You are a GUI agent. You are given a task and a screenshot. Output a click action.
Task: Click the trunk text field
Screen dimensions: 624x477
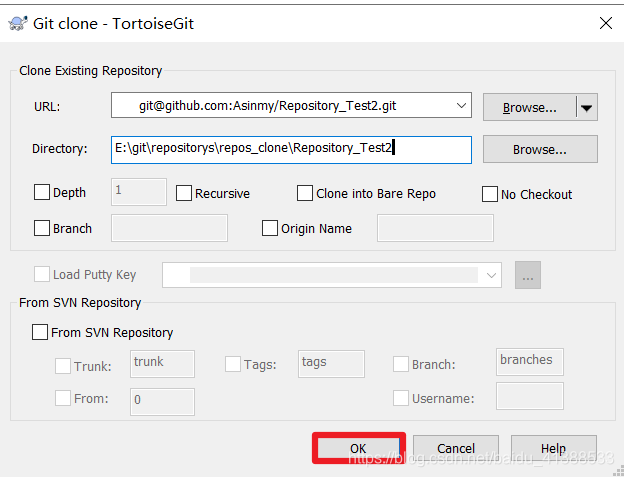(162, 364)
